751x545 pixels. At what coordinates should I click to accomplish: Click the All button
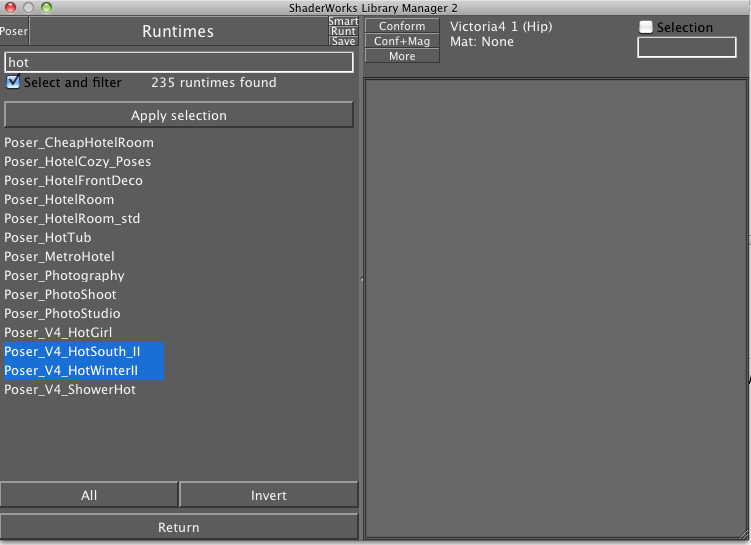[x=89, y=495]
